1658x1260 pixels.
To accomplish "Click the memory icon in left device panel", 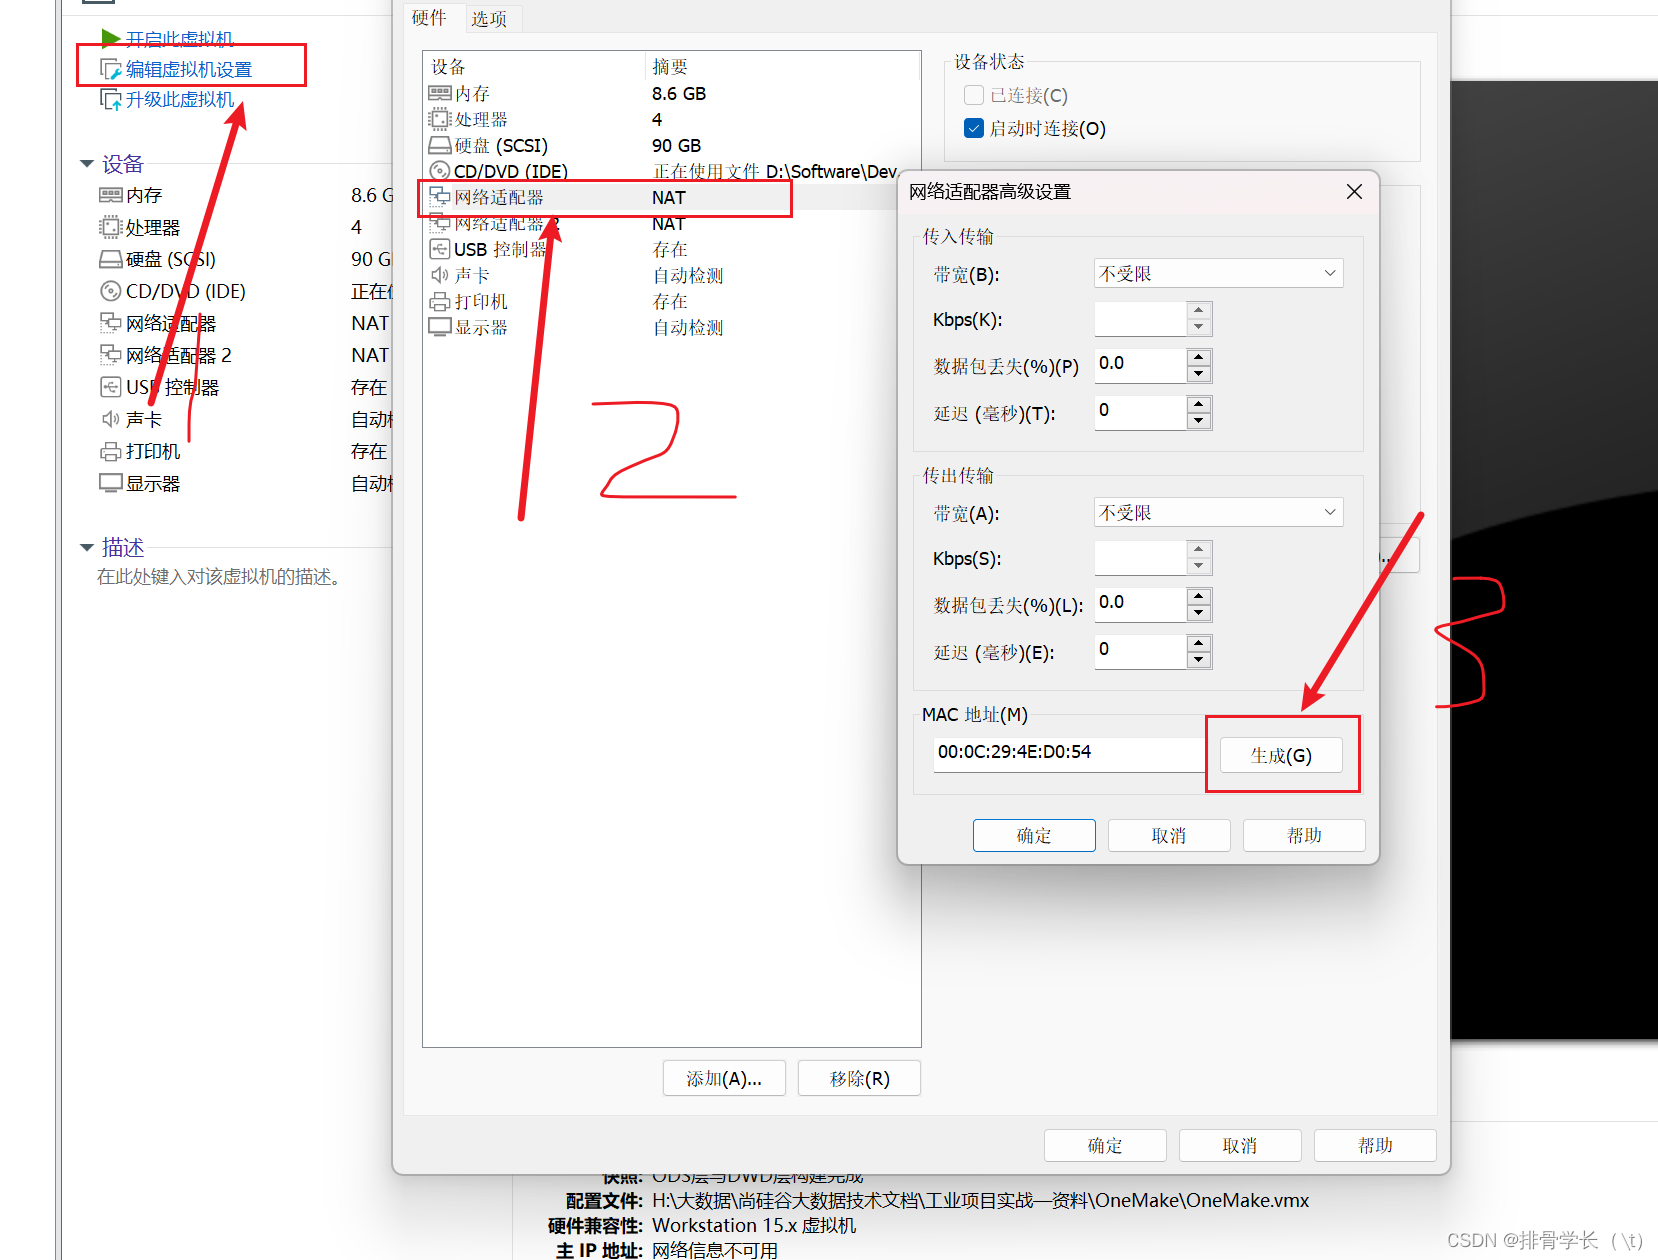I will click(110, 195).
